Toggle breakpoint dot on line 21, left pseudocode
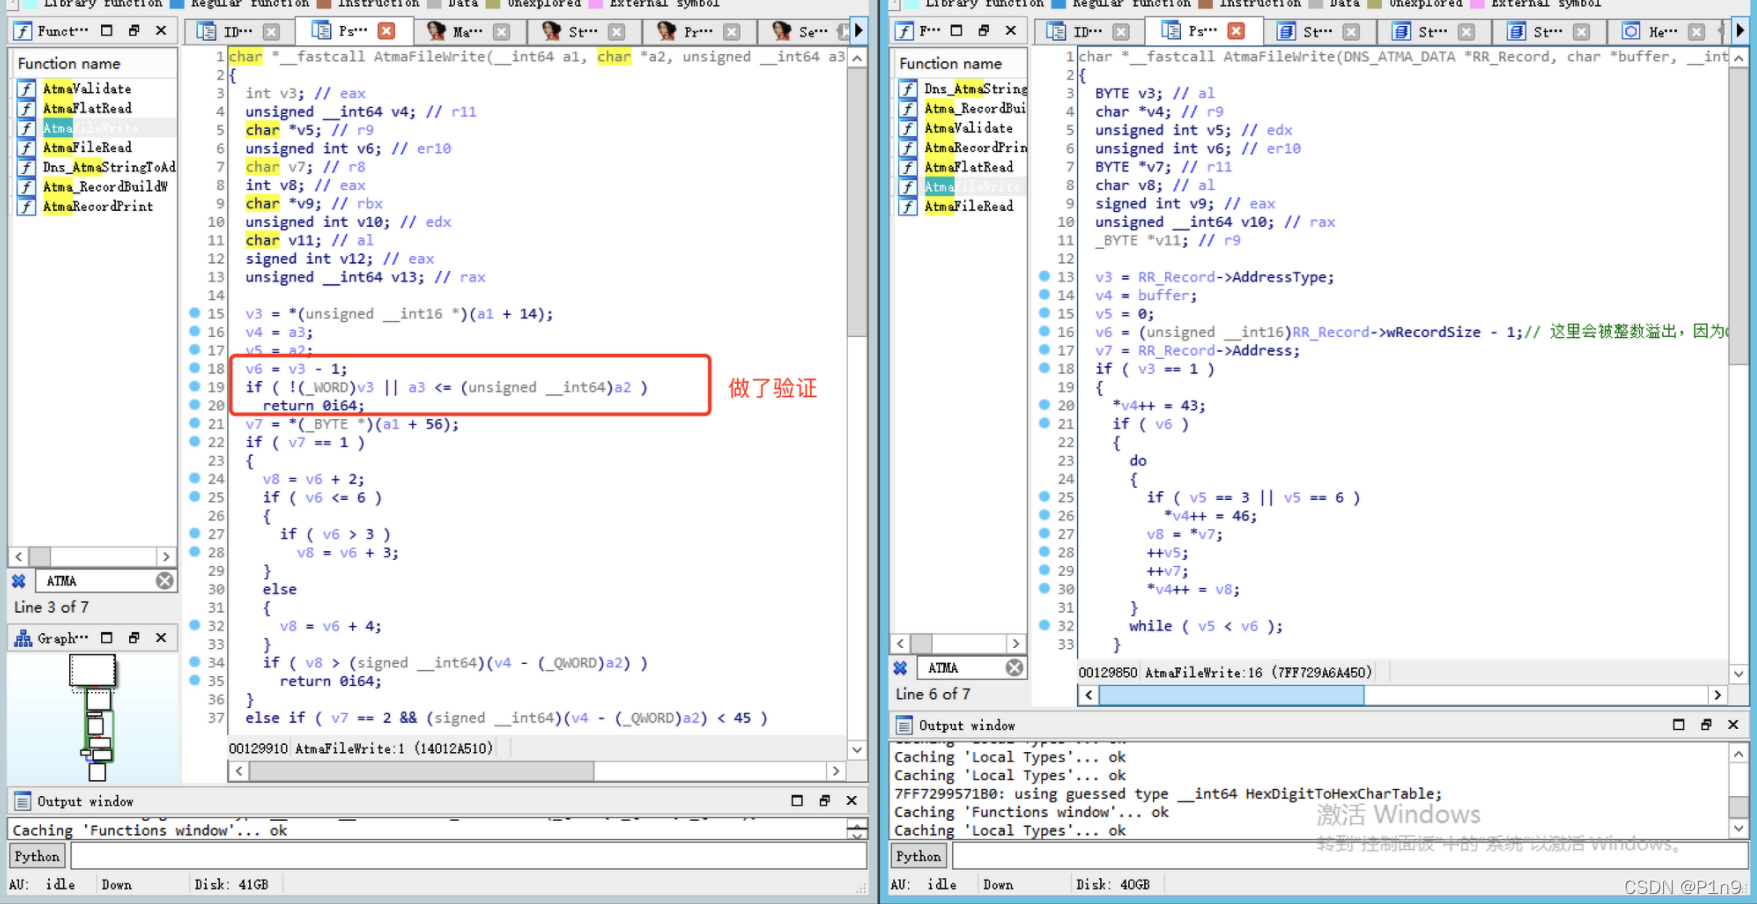This screenshot has height=904, width=1757. [x=195, y=423]
